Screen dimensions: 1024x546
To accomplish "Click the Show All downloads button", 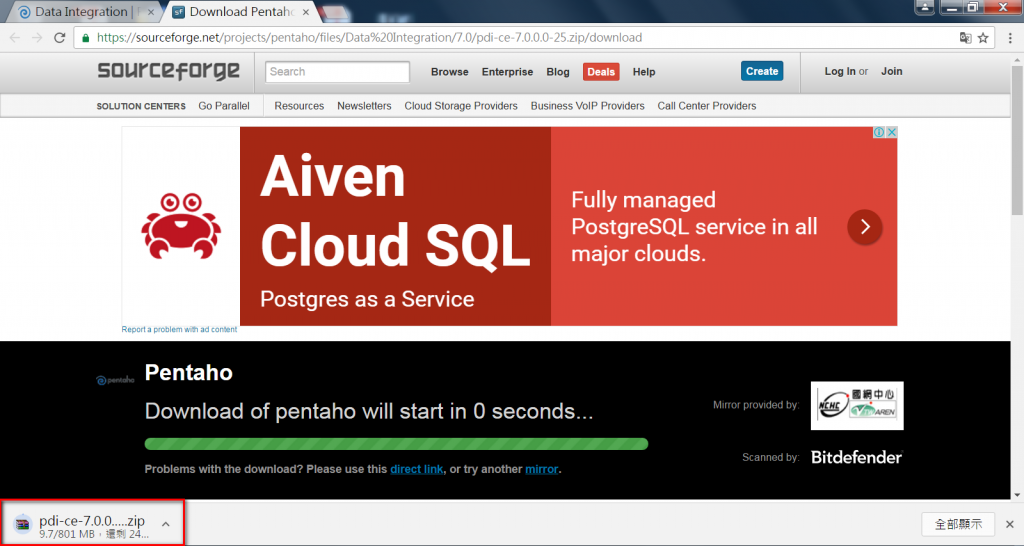I will (958, 524).
